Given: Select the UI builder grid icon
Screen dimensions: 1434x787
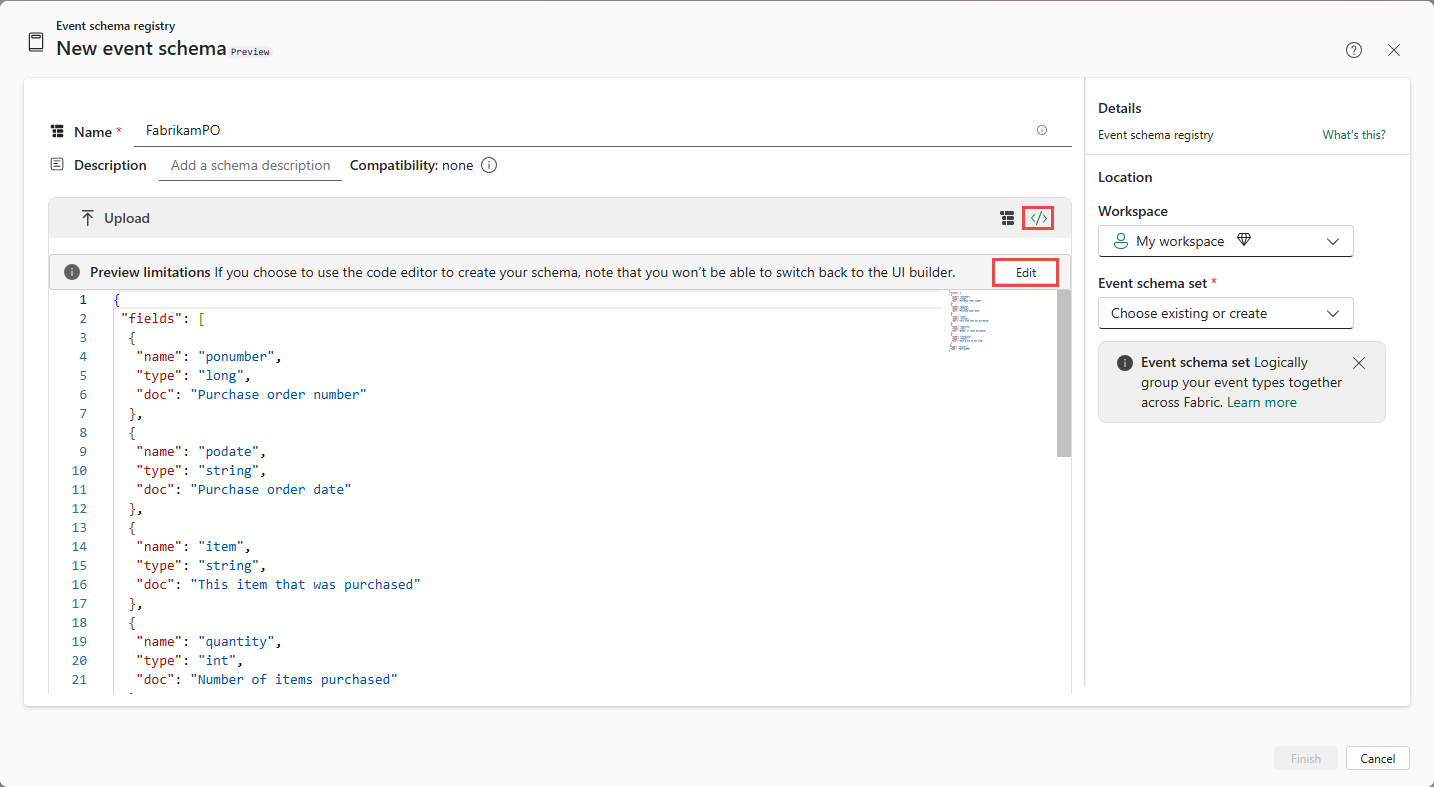Looking at the screenshot, I should tap(1007, 217).
